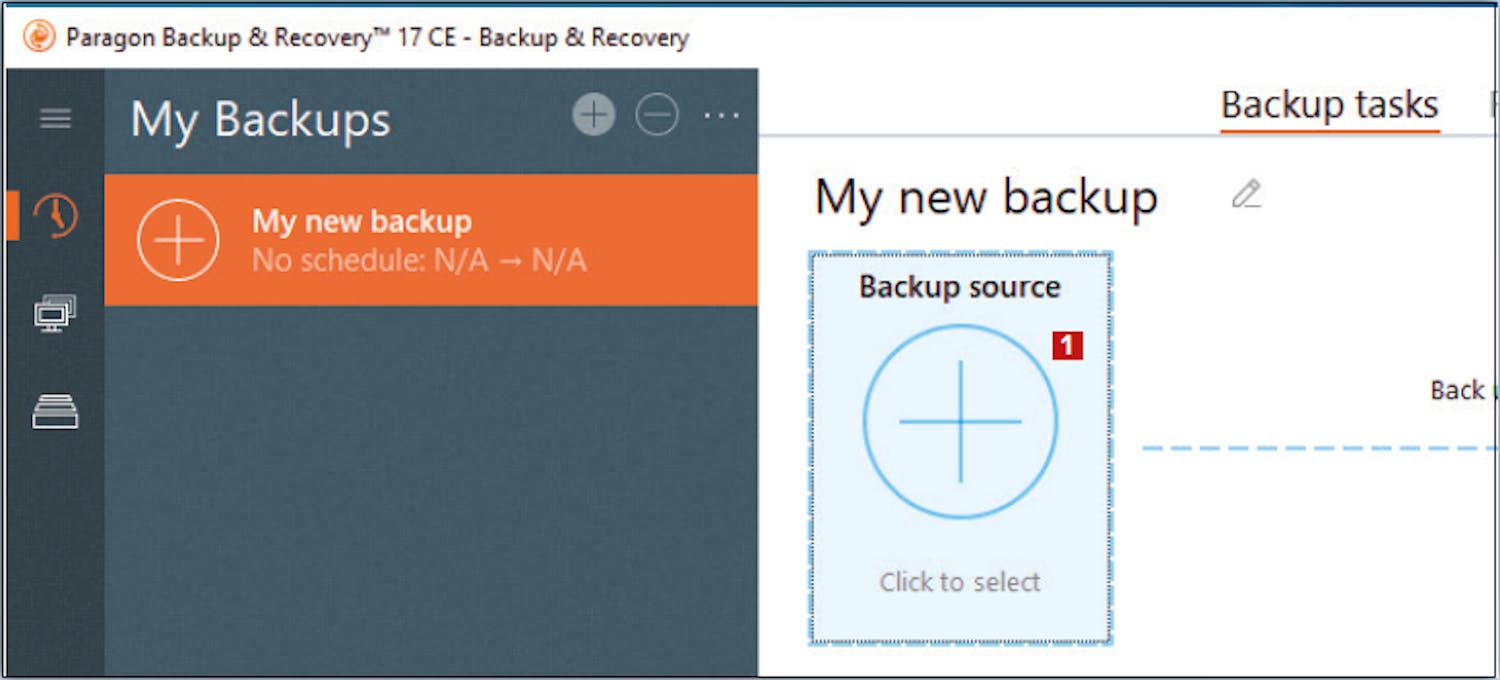The height and width of the screenshot is (680, 1500).
Task: Click the "Backup source" tile heading
Action: (x=960, y=287)
